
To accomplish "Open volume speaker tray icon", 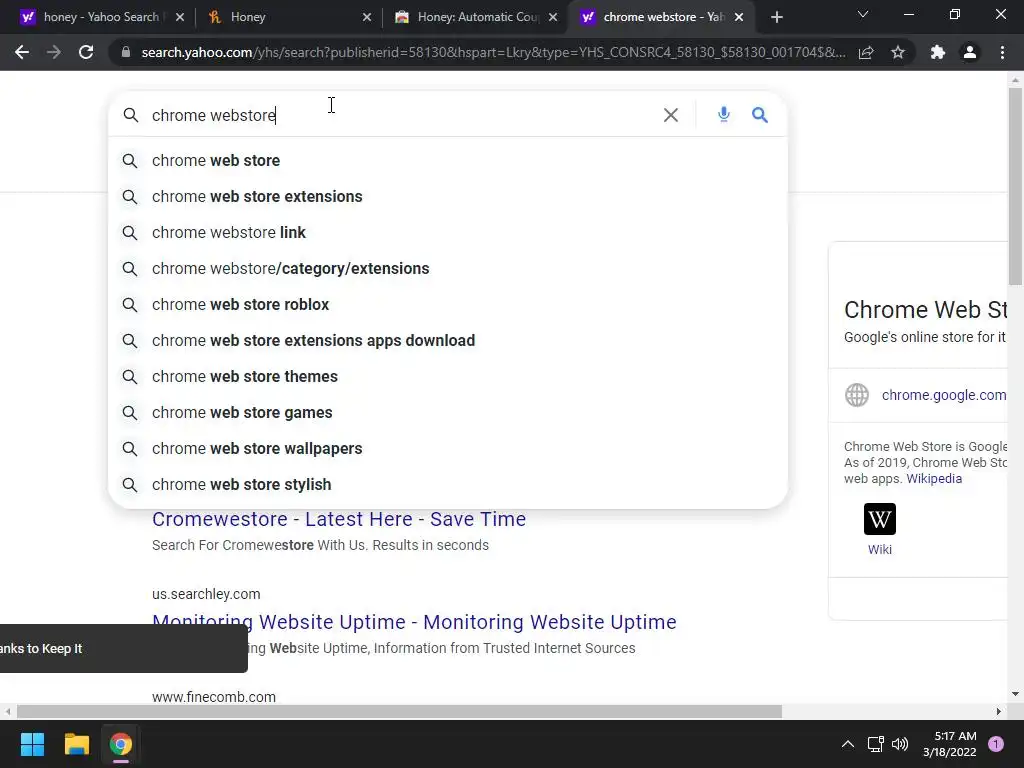I will pos(900,744).
